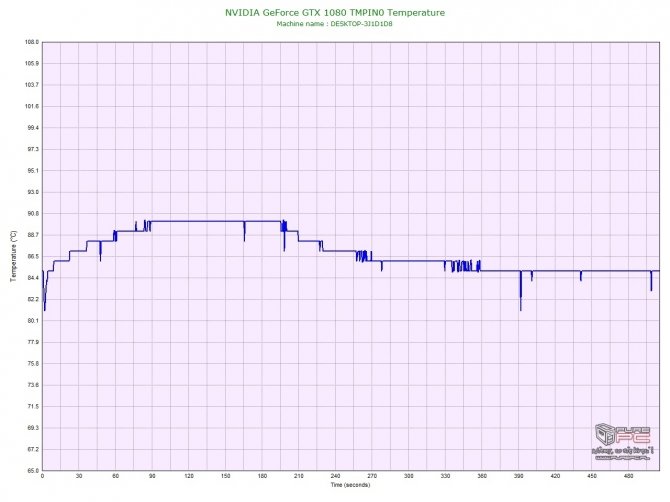This screenshot has width=670, height=502.
Task: Select the 150 seconds time axis label
Action: 226,476
